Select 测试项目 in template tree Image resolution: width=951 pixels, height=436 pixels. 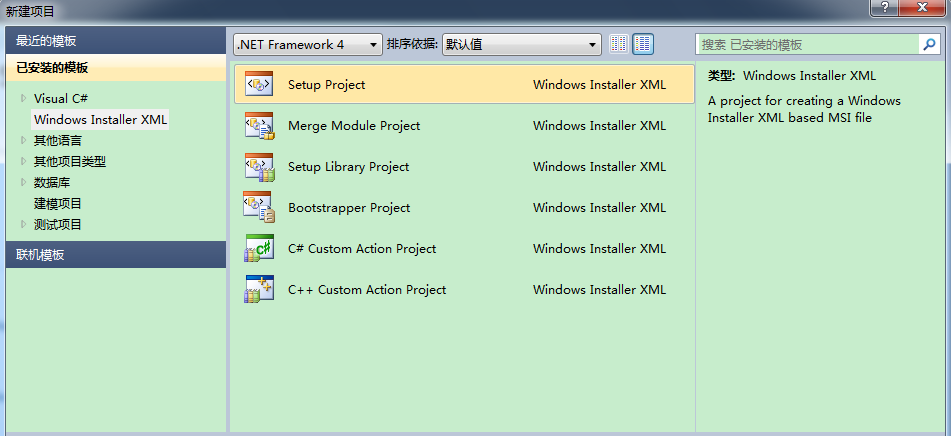pyautogui.click(x=58, y=224)
